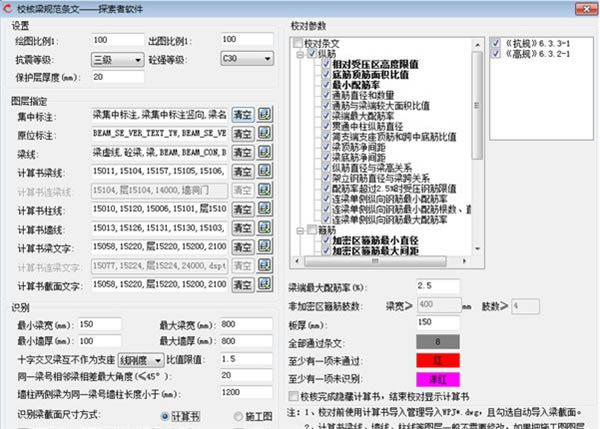Screen dimensions: 600x429
Task: Collapse the 纵筋 tree node
Action: (x=300, y=55)
